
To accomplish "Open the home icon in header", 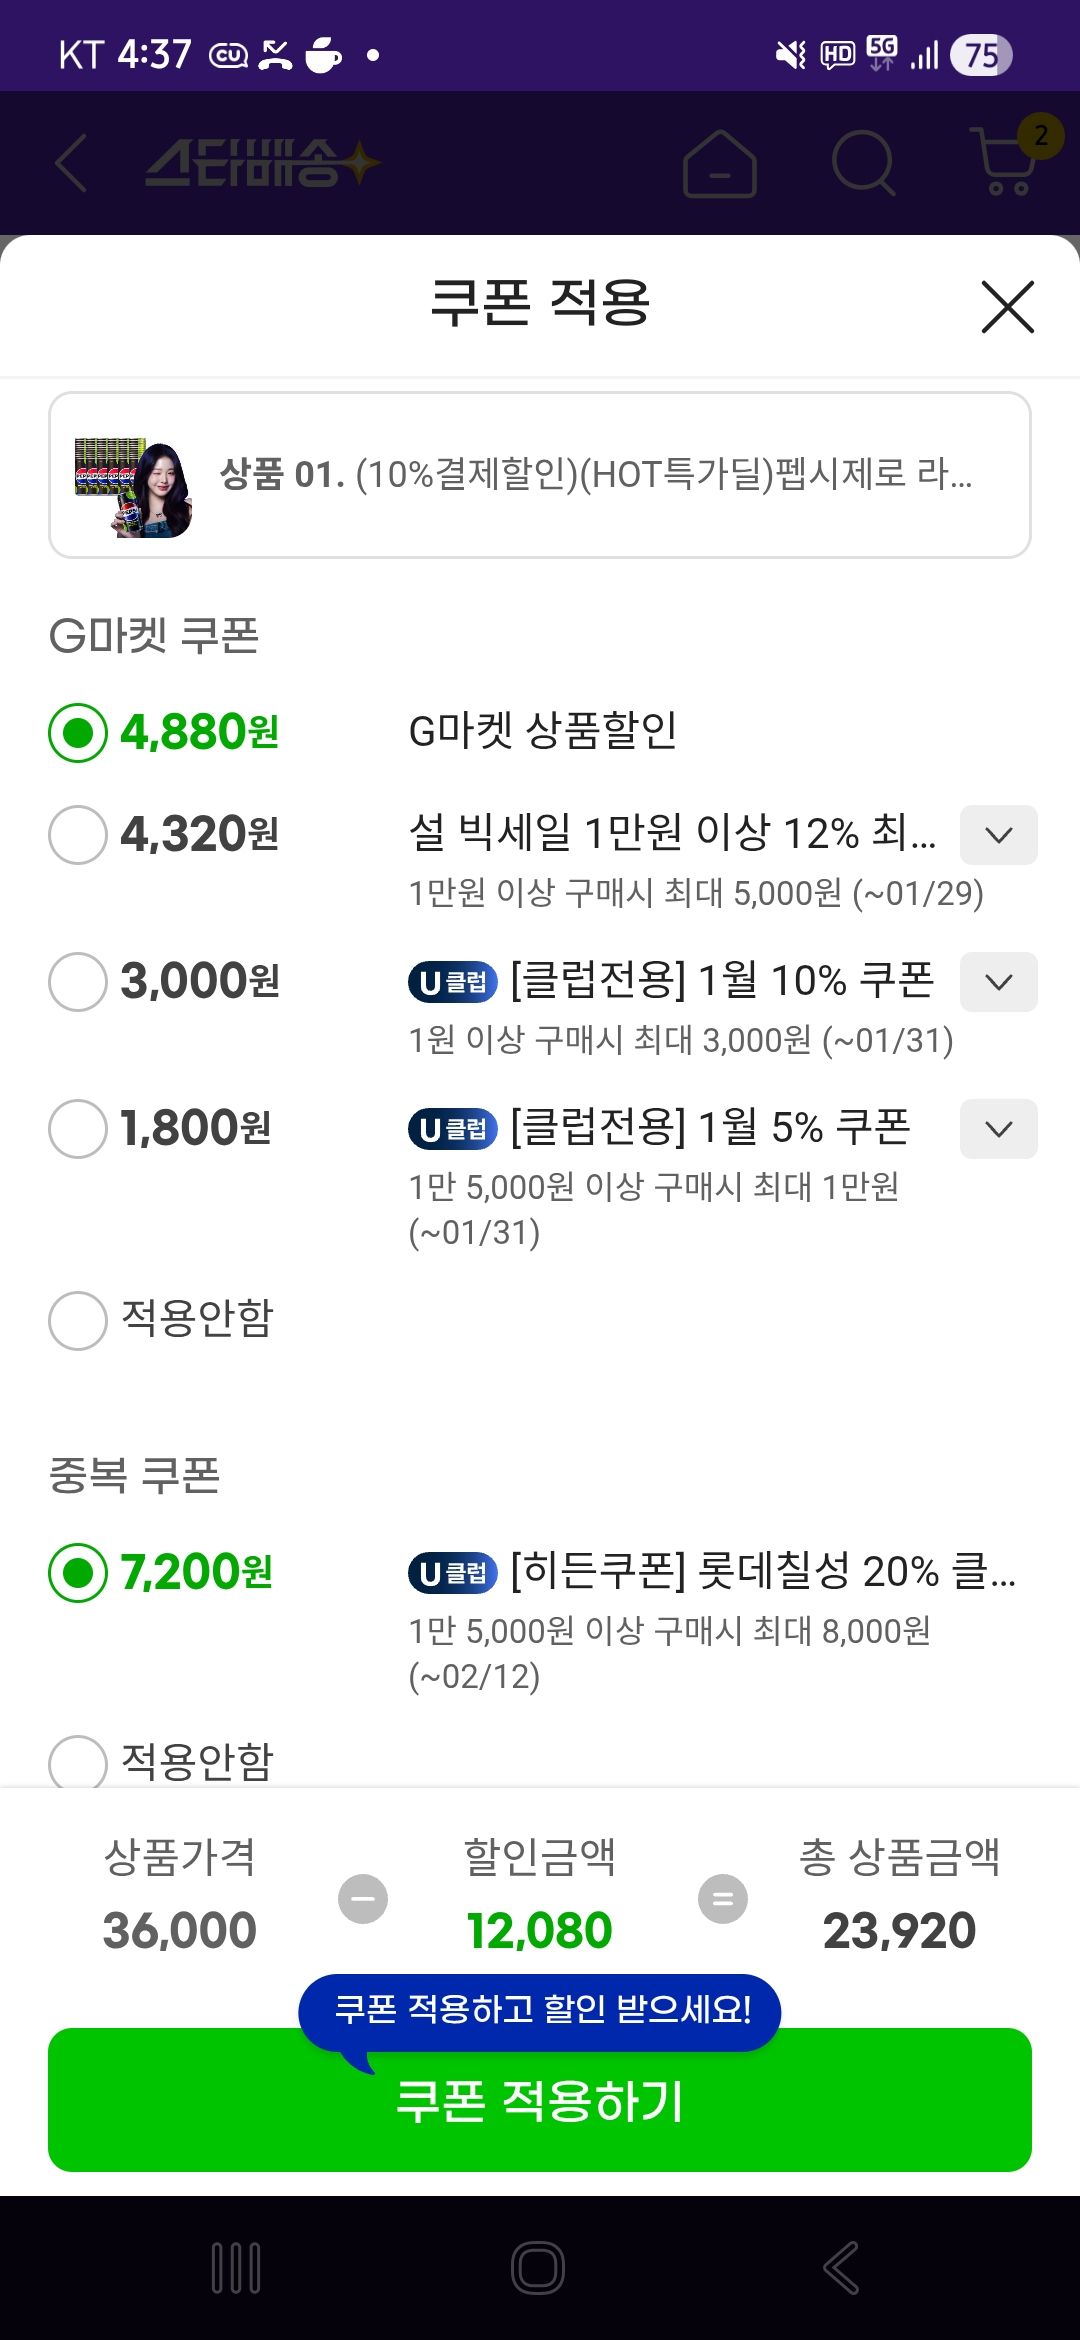I will point(719,164).
